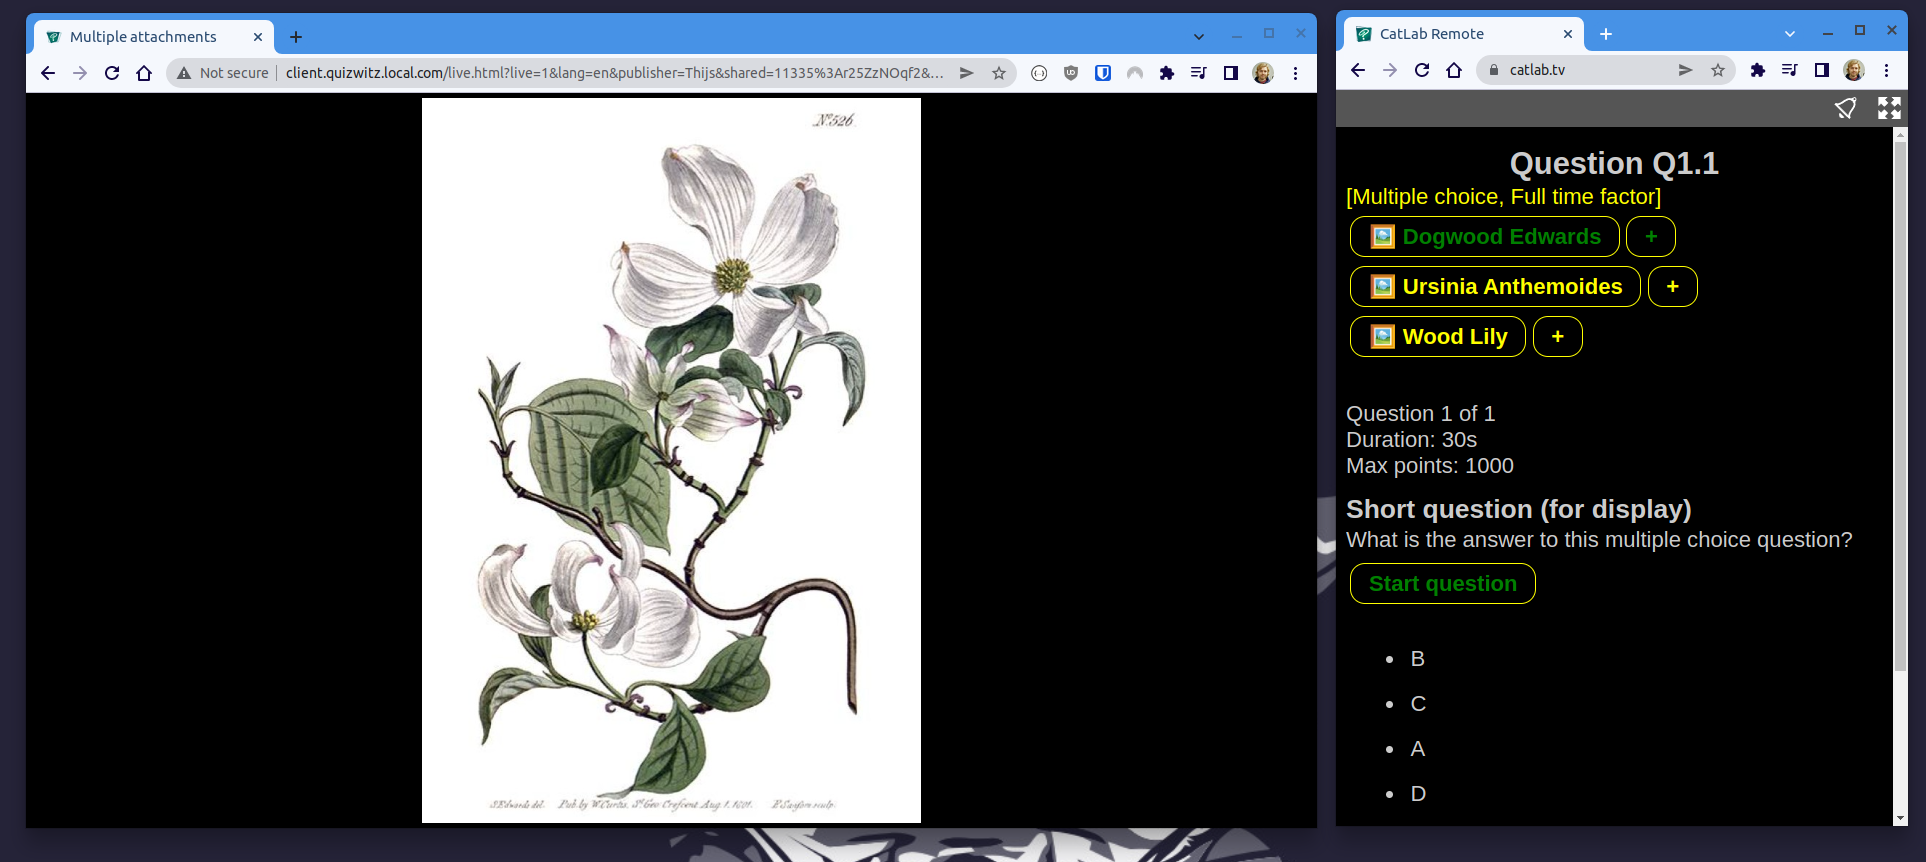This screenshot has width=1926, height=862.
Task: Click 'Question Q1.1' heading text
Action: (x=1614, y=163)
